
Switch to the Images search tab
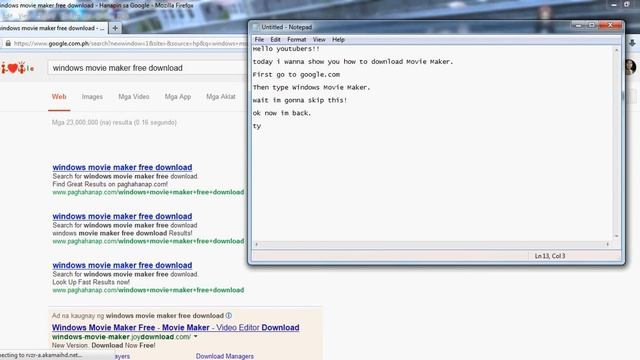click(x=92, y=97)
